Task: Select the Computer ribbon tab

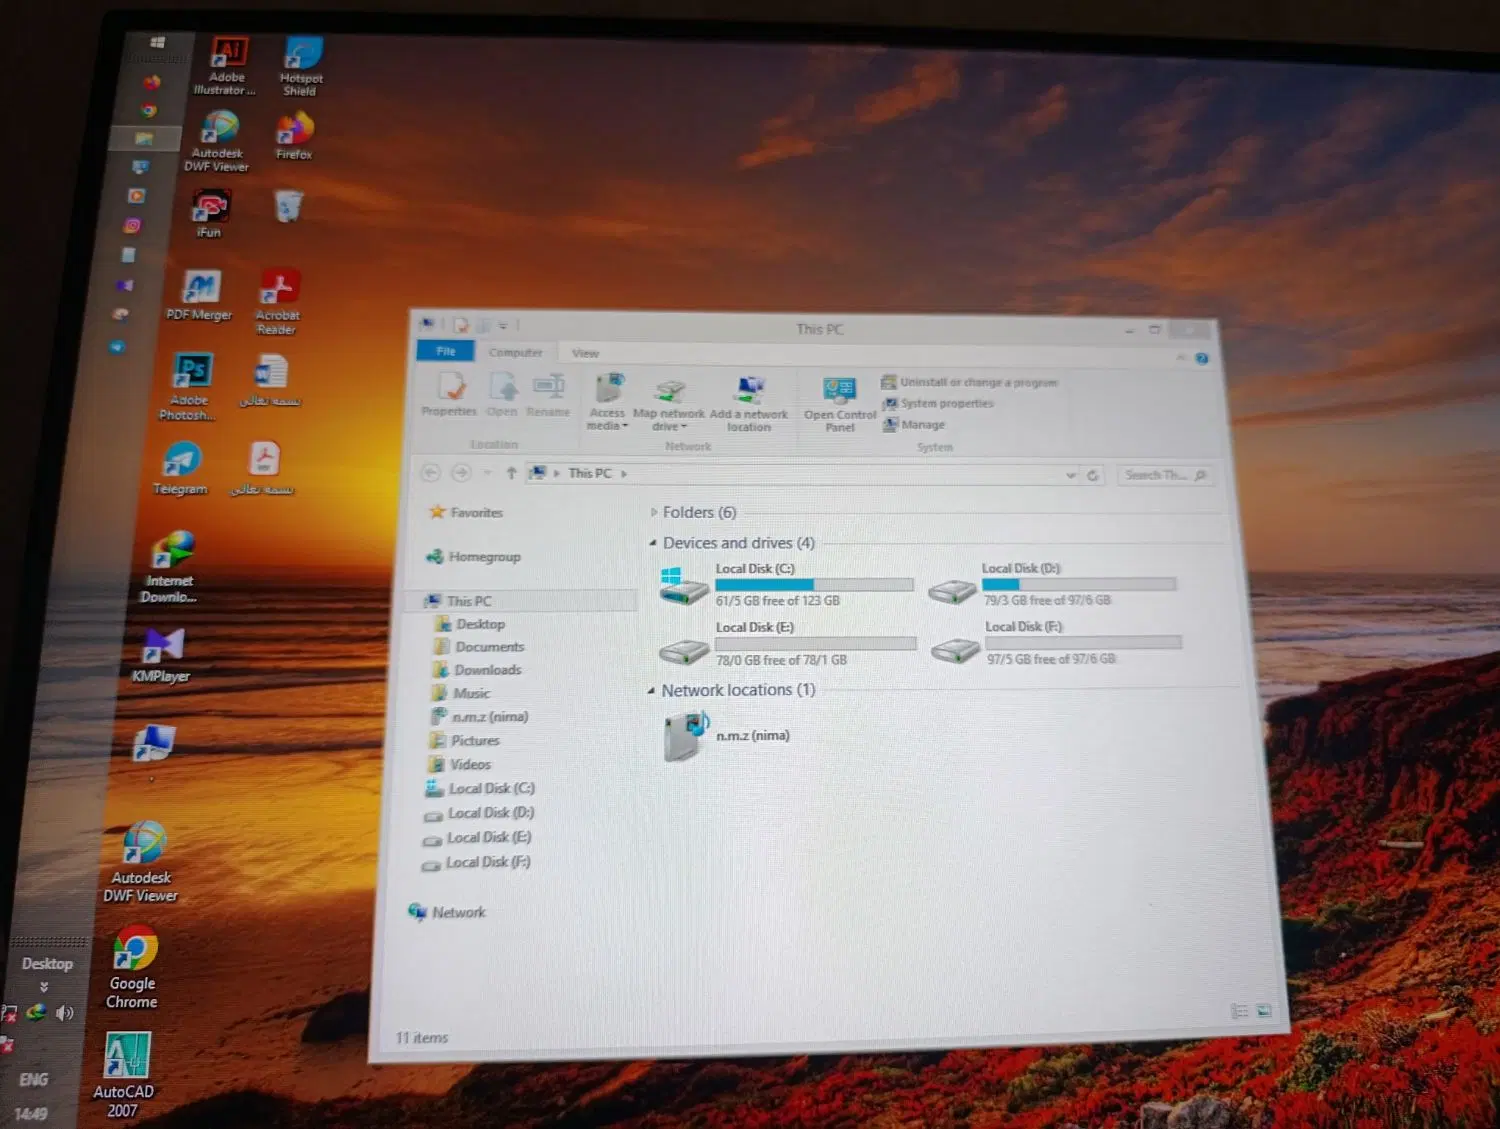Action: (516, 352)
